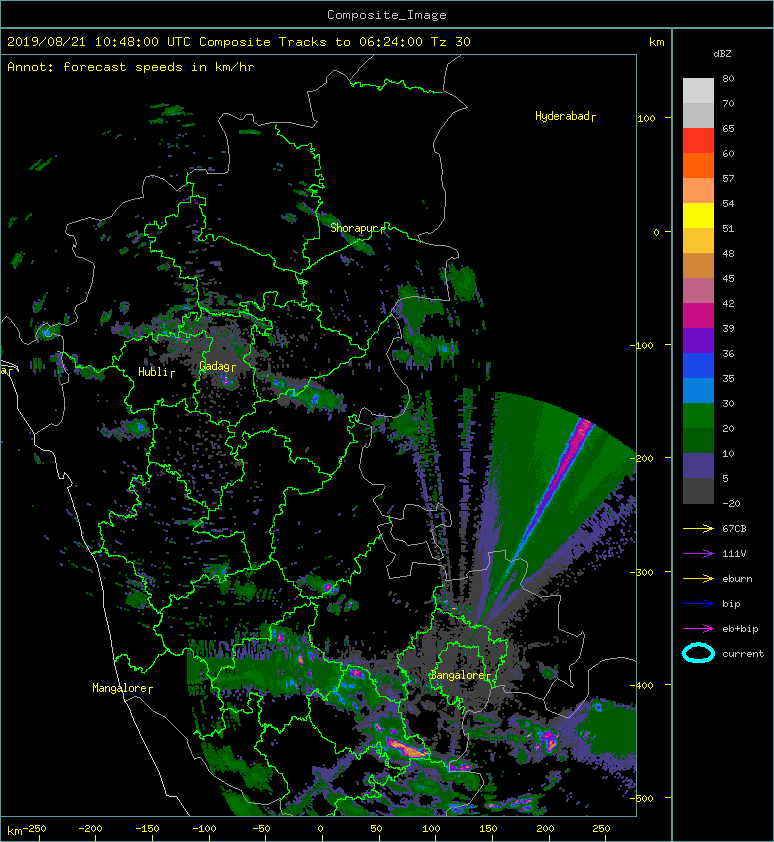This screenshot has width=774, height=842.
Task: Click the purple 111V arrow legend icon
Action: pyautogui.click(x=698, y=554)
